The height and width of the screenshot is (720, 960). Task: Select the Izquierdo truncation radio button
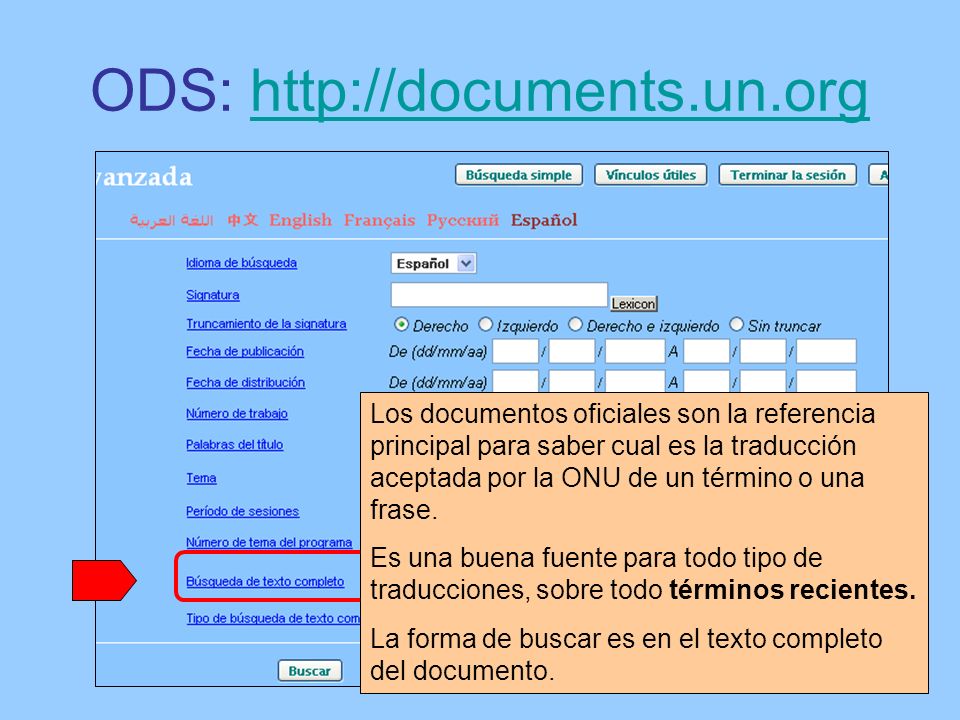485,324
